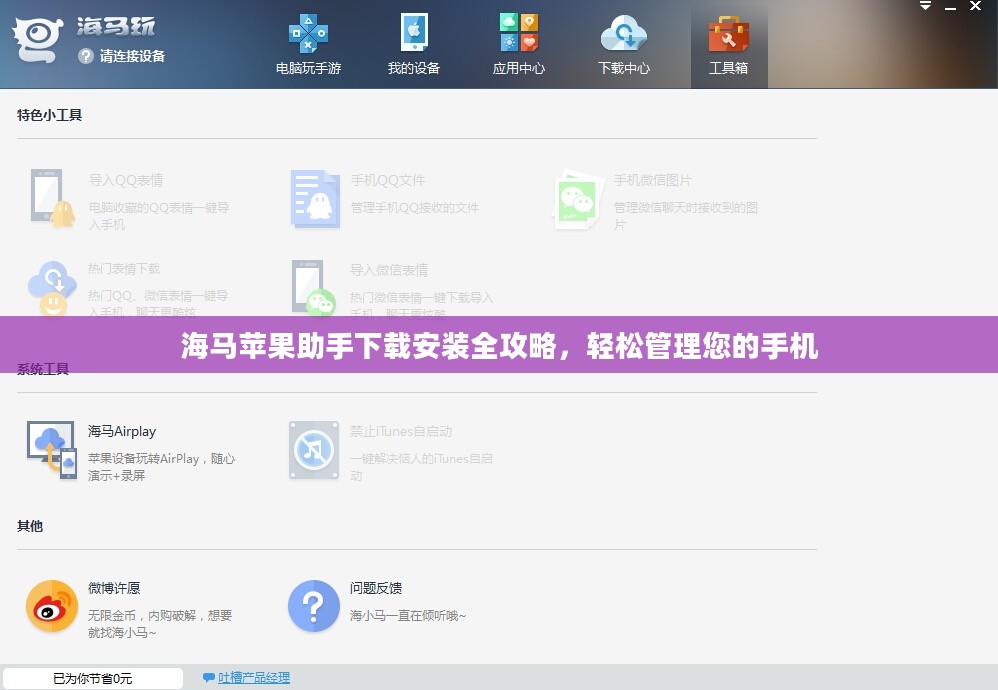
Task: Click the 微博许愿 title text
Action: [114, 588]
